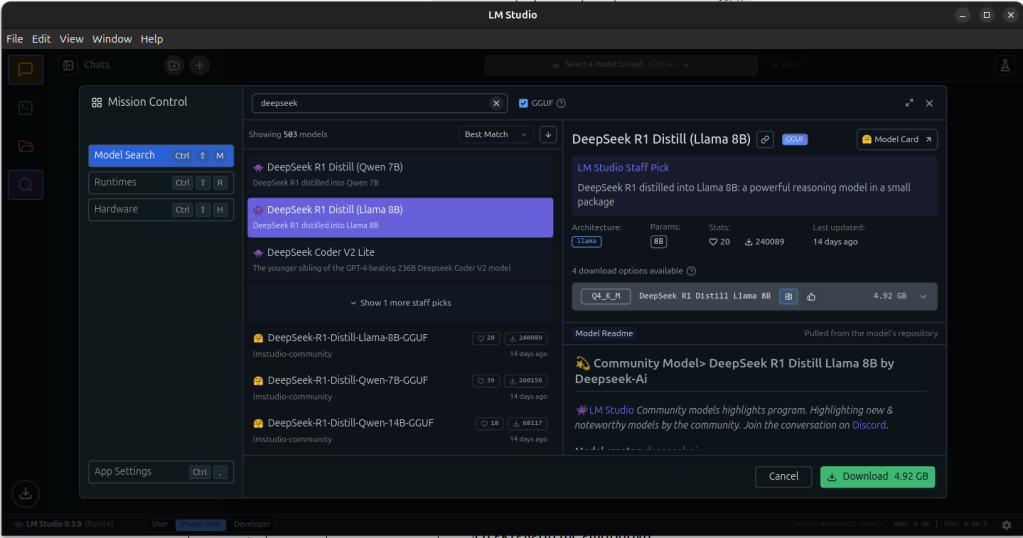Screen dimensions: 1023x538
Task: Open the Best Match sort dropdown
Action: coord(496,134)
